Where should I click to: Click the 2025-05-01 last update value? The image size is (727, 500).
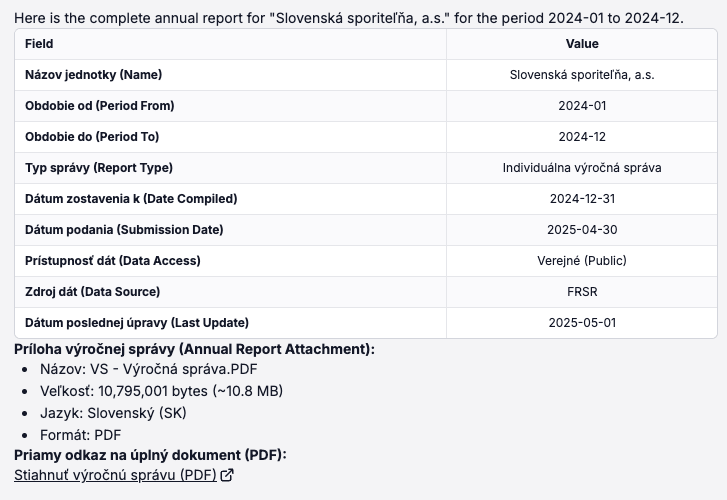tap(582, 323)
